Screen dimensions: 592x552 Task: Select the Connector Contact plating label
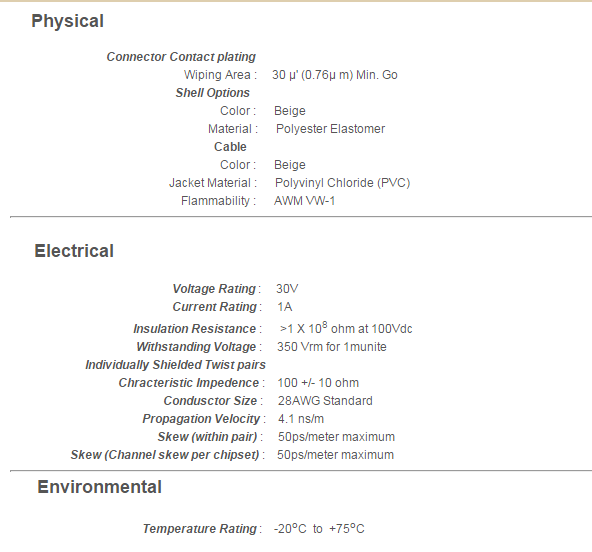(181, 57)
